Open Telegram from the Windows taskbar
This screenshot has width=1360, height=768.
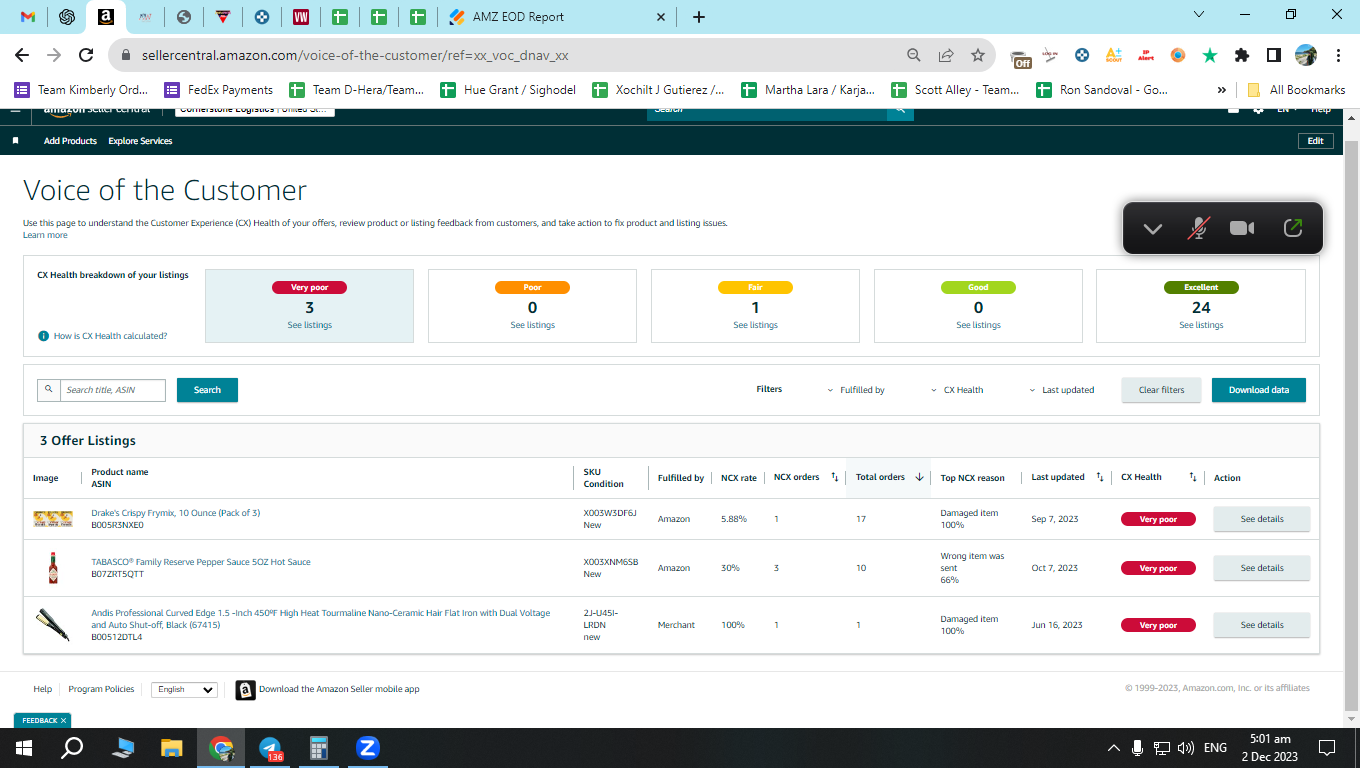tap(270, 748)
